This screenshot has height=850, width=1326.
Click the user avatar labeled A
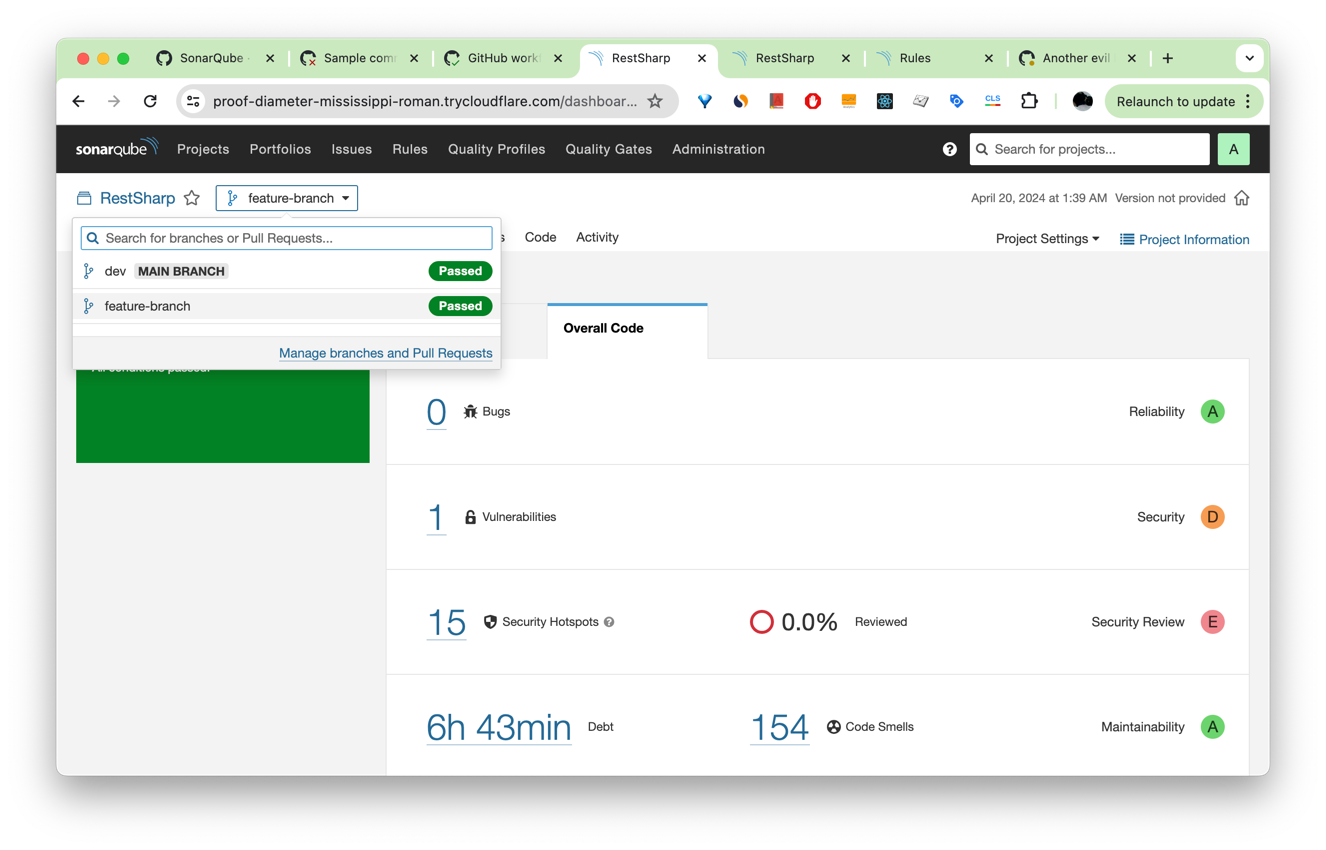[1233, 148]
